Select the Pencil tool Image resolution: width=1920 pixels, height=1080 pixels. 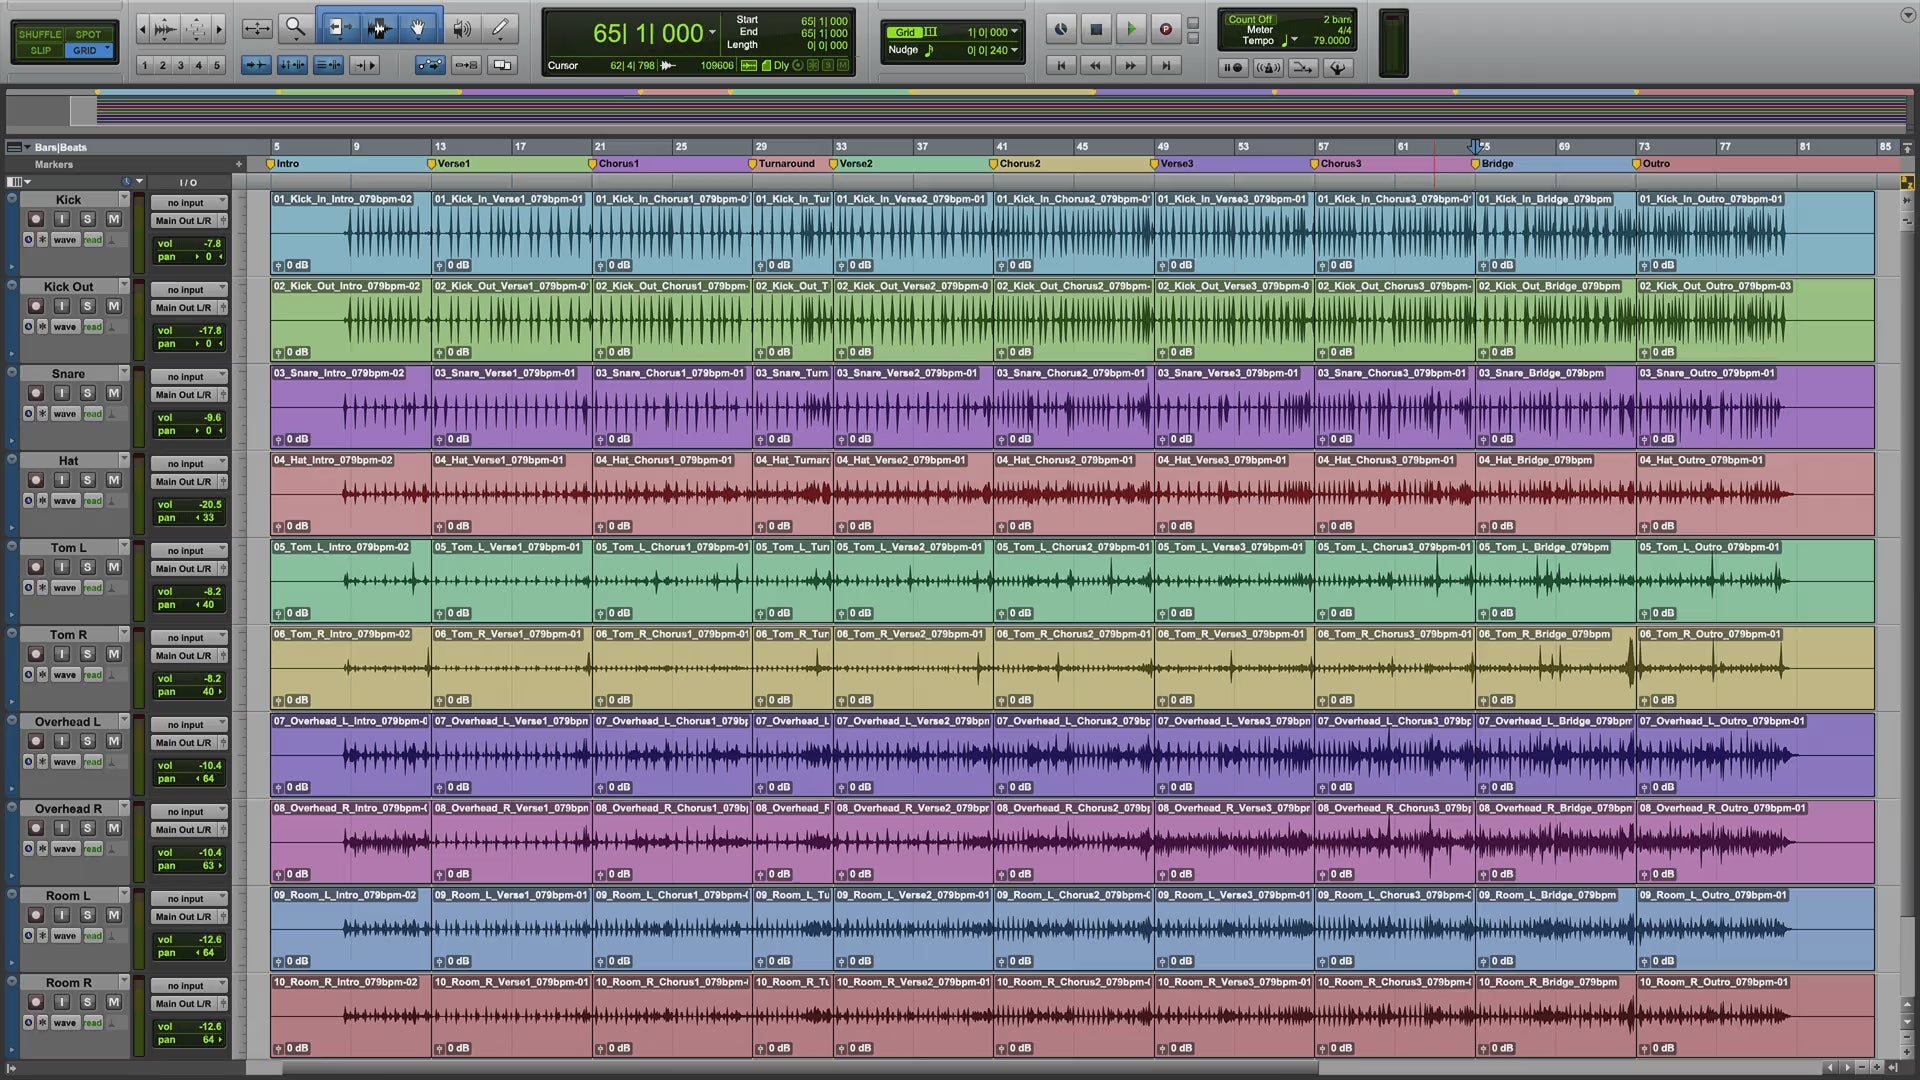point(500,28)
